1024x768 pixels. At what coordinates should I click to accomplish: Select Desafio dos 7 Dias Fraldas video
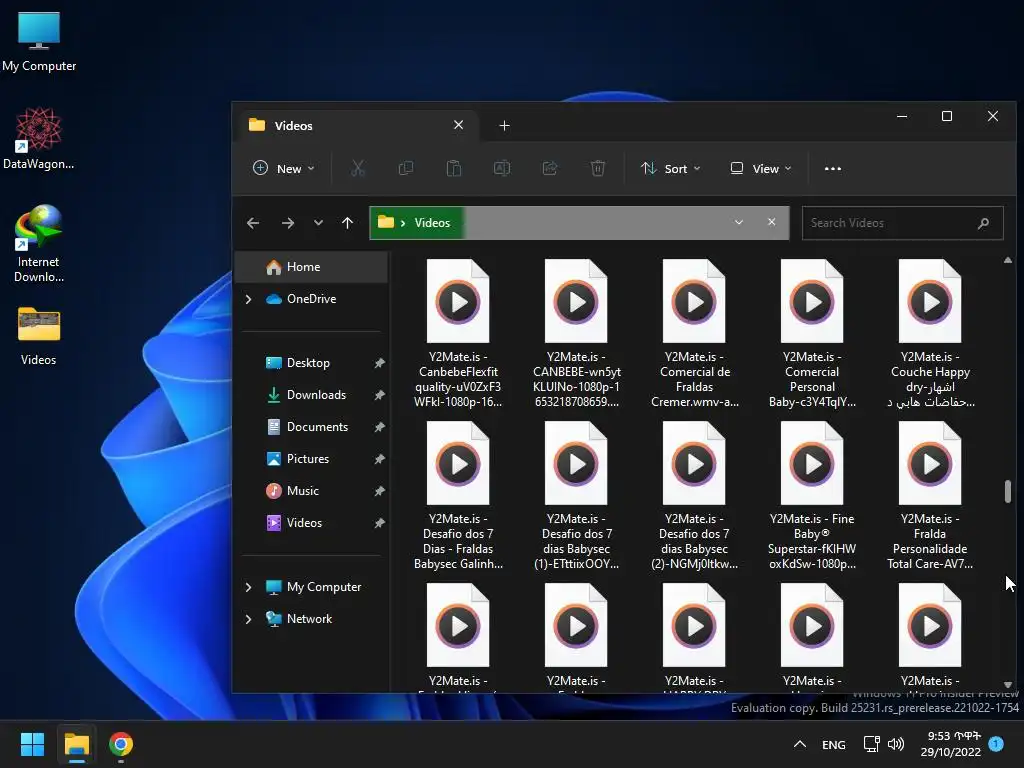tap(458, 495)
